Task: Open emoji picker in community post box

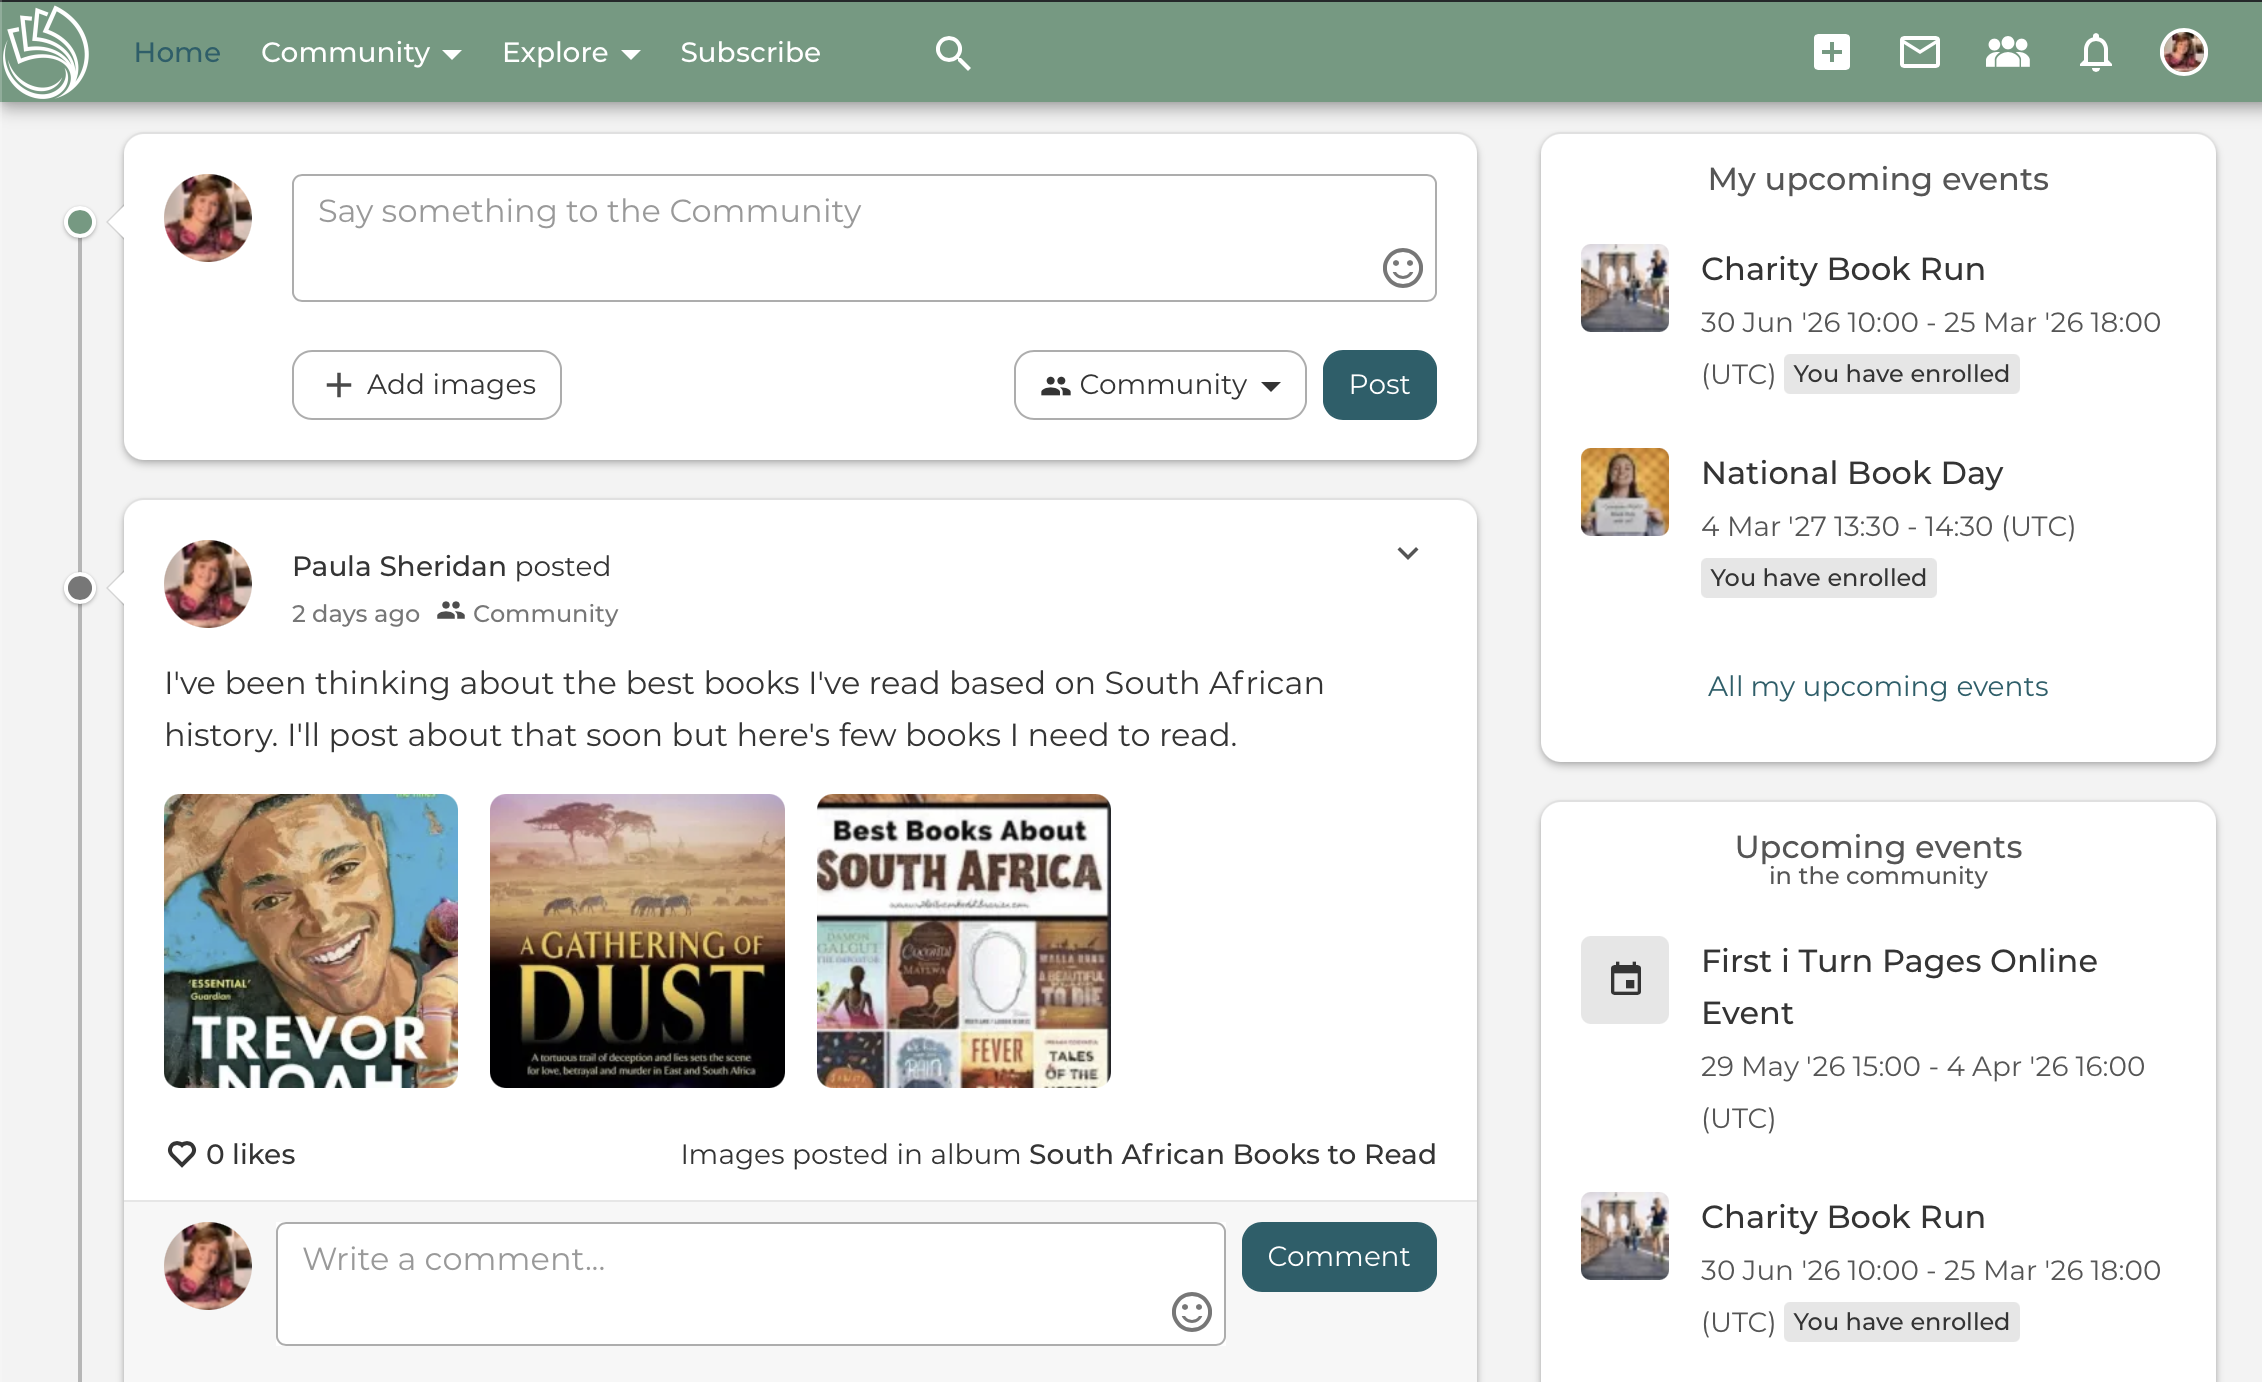Action: click(1403, 268)
